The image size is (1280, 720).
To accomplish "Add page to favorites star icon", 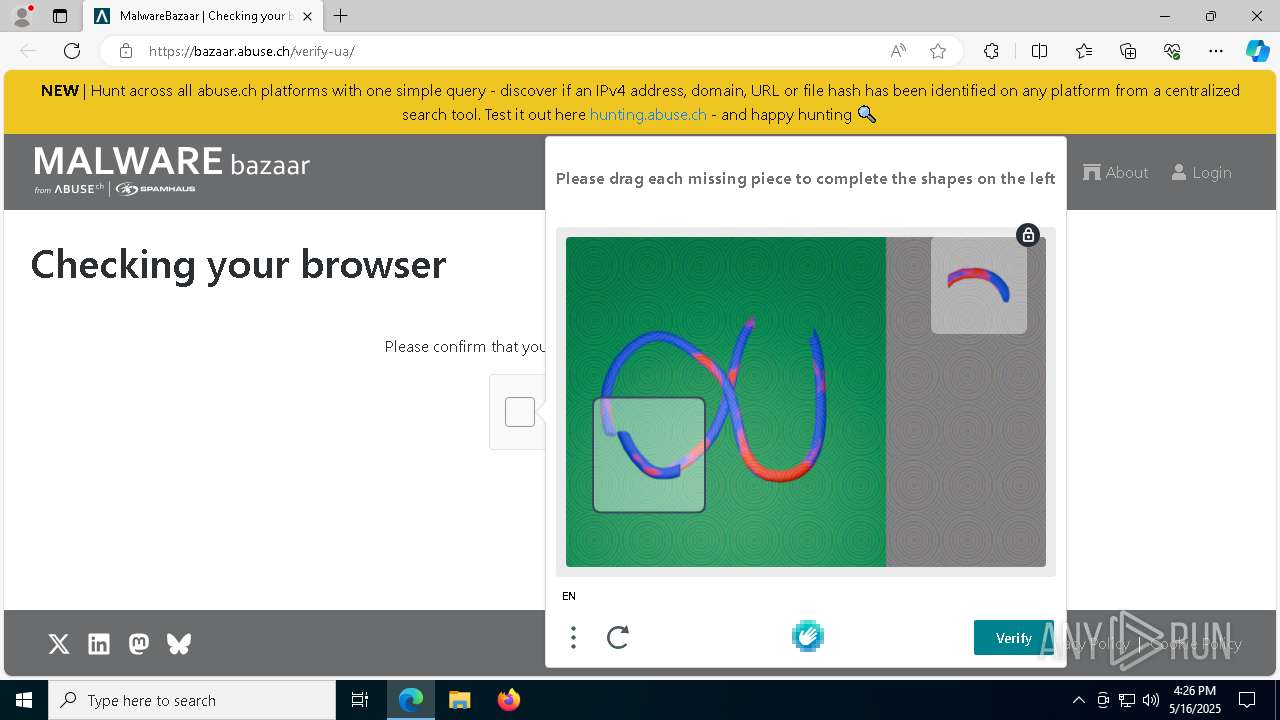I will click(x=938, y=51).
